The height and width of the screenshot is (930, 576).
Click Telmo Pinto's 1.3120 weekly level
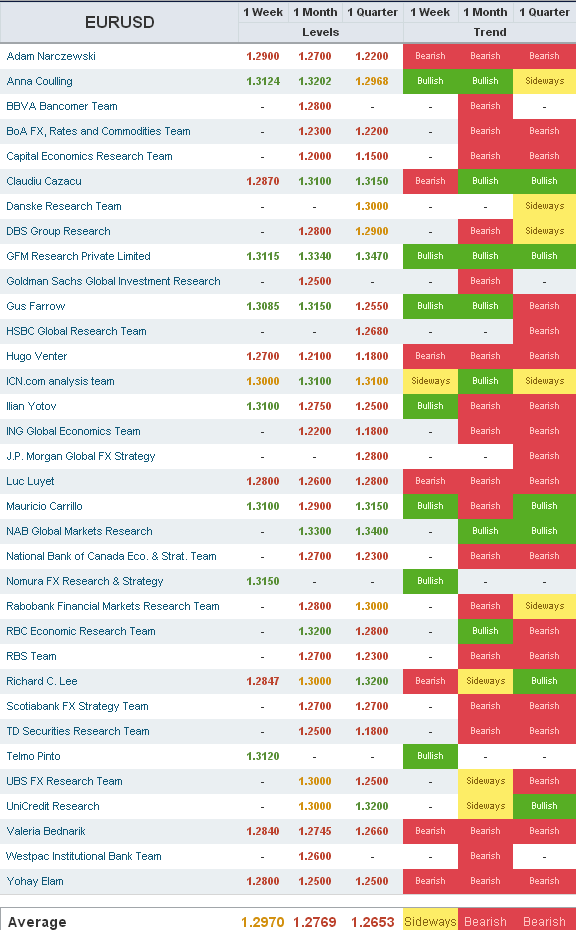tap(263, 756)
